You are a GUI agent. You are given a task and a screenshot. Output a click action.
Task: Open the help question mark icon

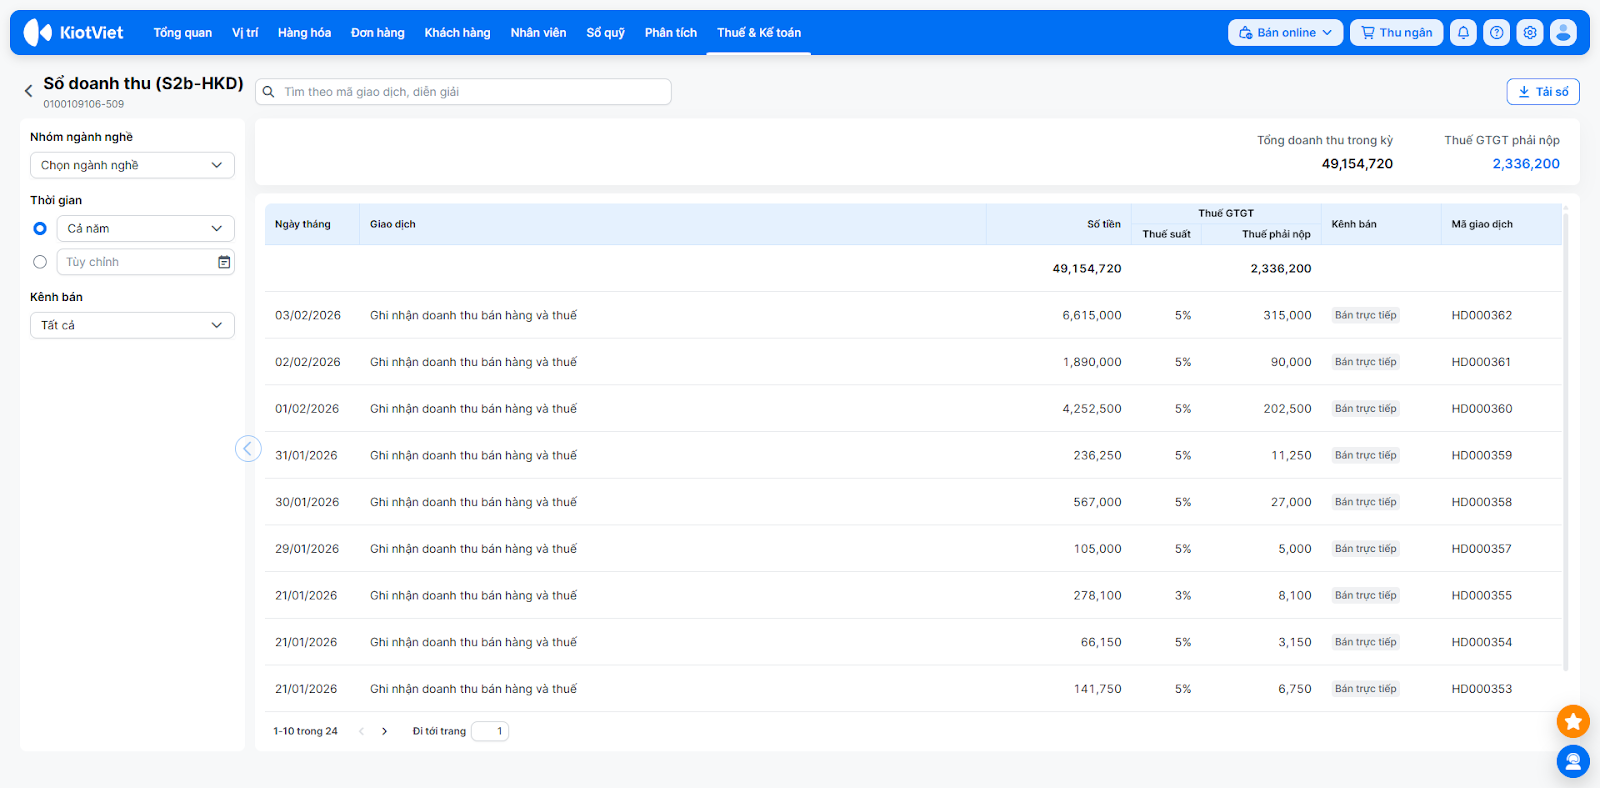tap(1496, 33)
